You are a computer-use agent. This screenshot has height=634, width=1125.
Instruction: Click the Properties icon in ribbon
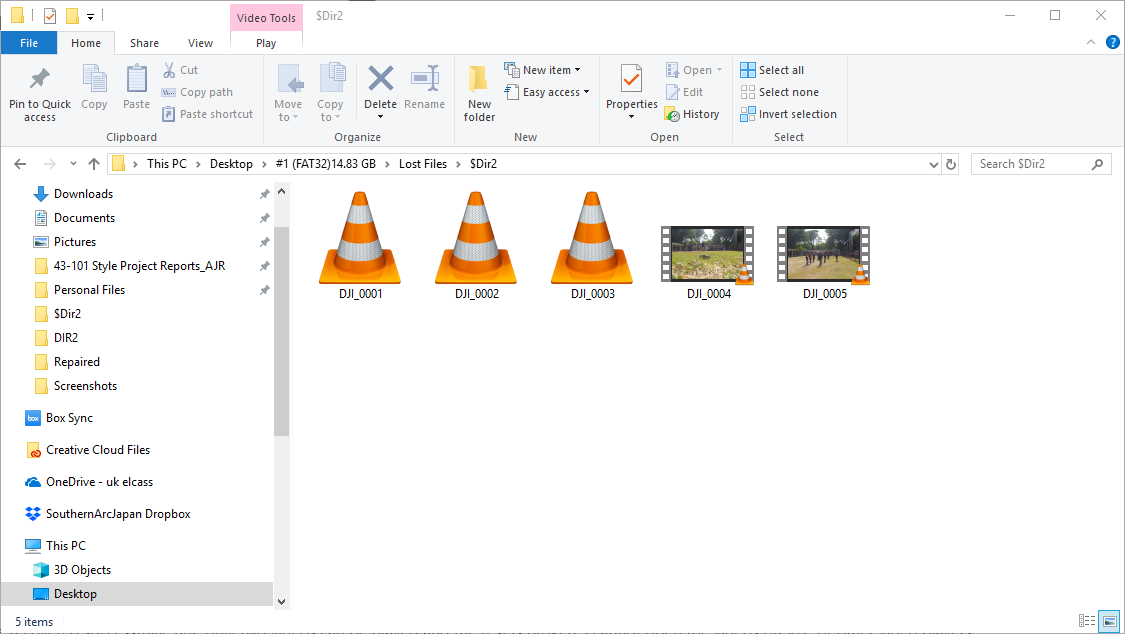tap(631, 80)
